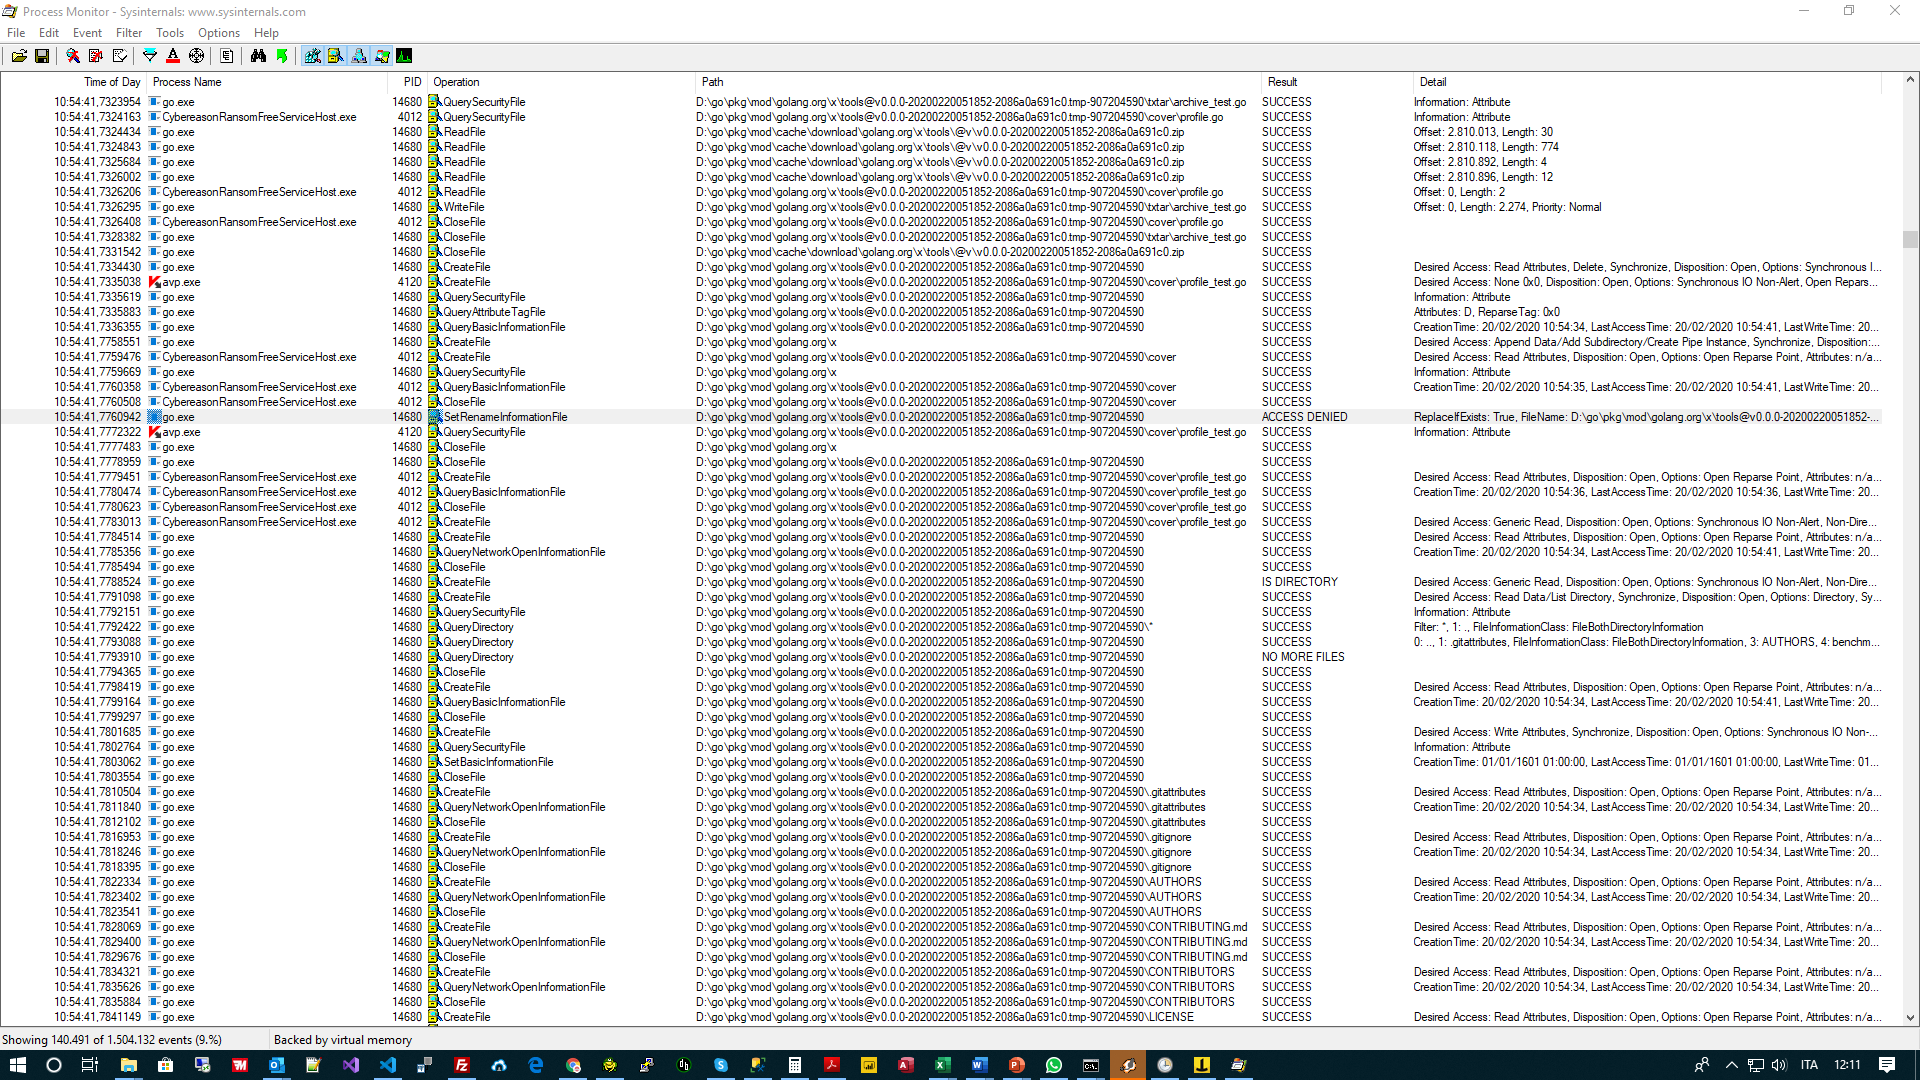This screenshot has height=1080, width=1920.
Task: Click the Result column header
Action: click(x=1283, y=82)
